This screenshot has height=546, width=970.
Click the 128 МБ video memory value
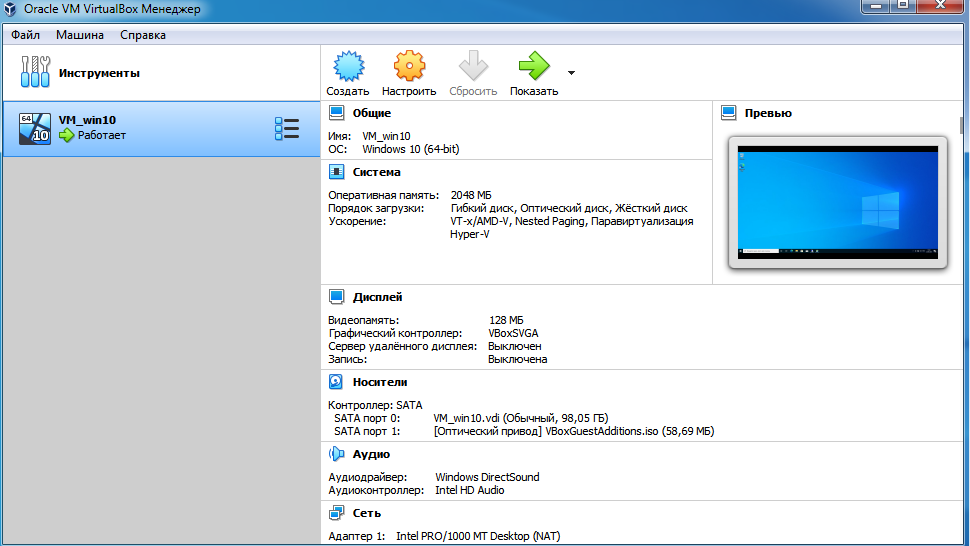[506, 320]
